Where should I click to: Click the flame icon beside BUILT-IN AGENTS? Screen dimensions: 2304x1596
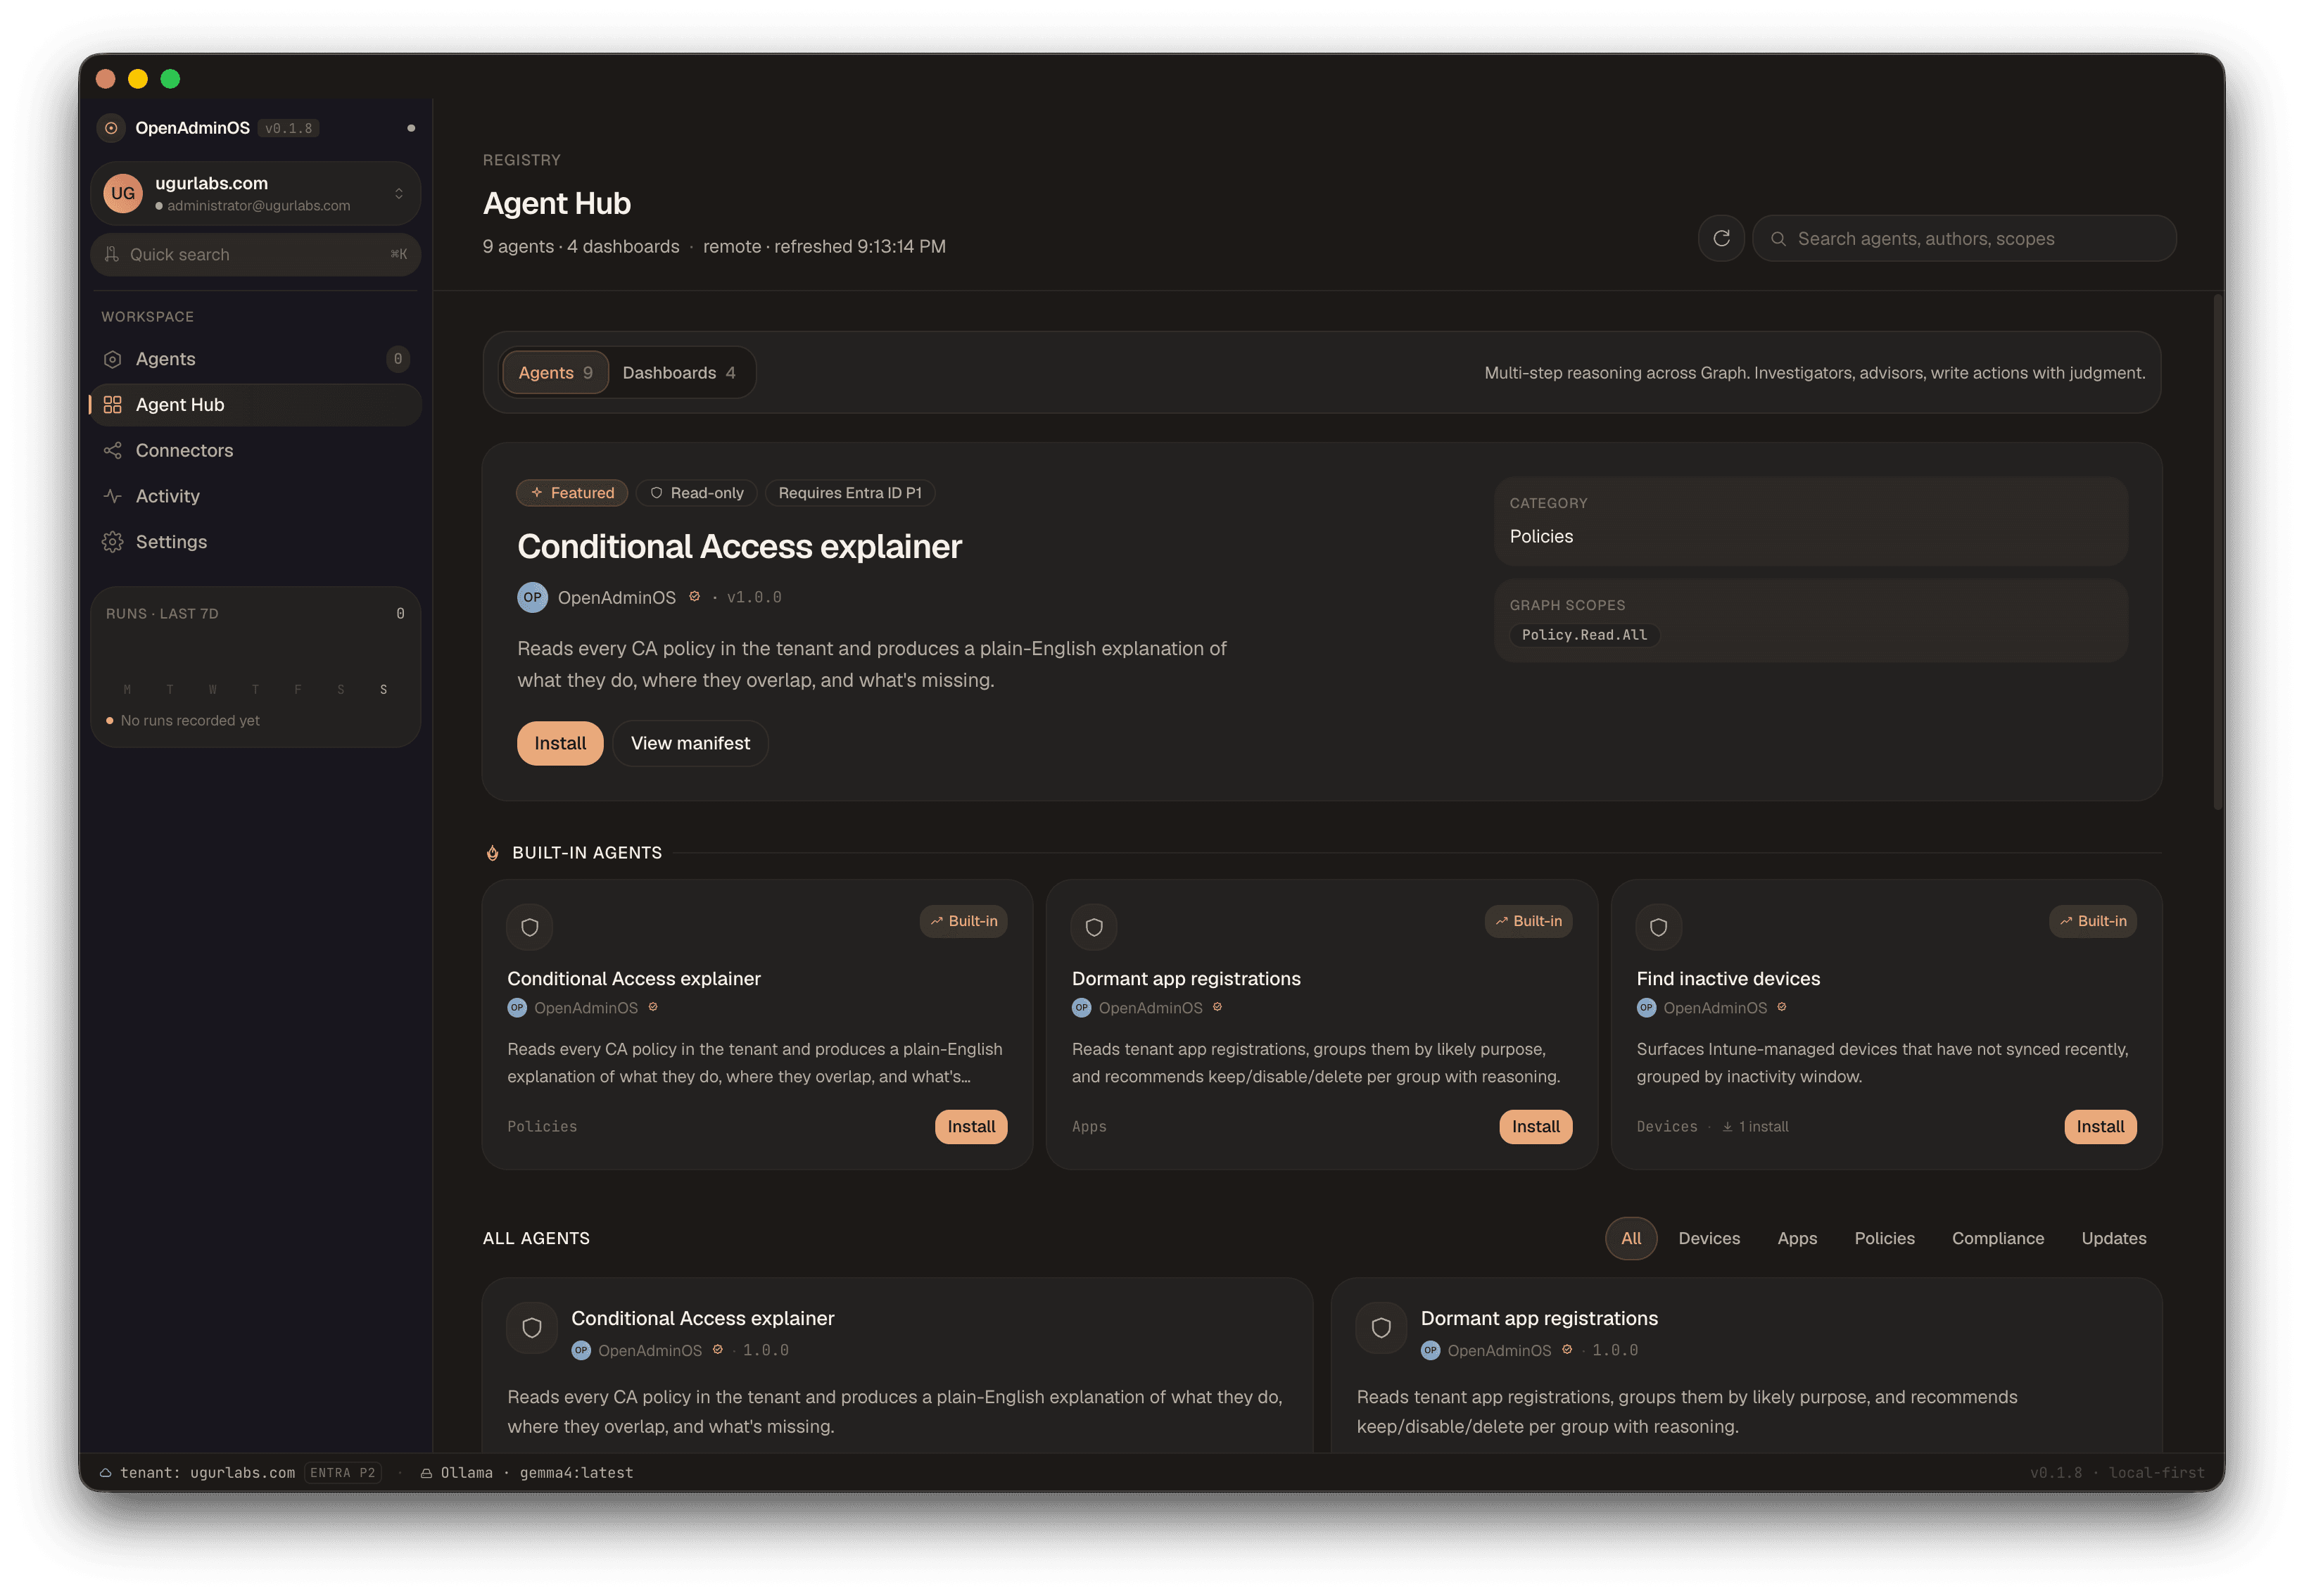click(492, 853)
